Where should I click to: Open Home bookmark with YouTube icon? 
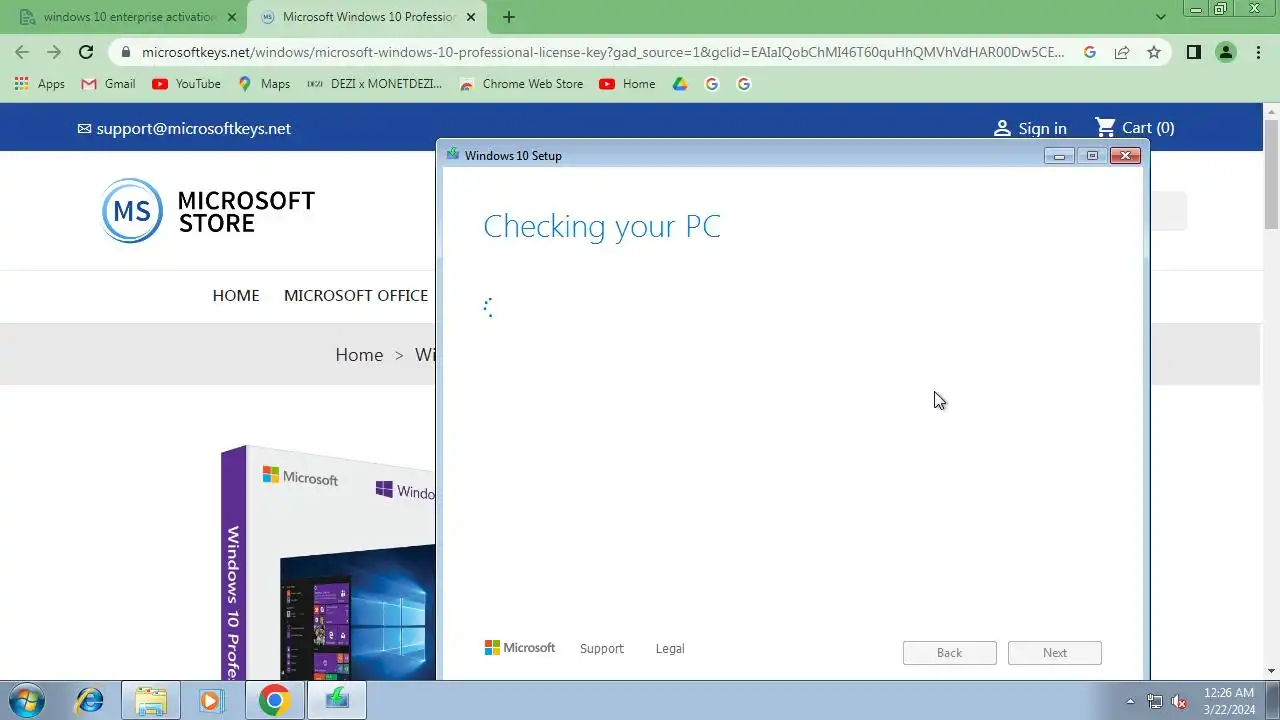pos(627,84)
